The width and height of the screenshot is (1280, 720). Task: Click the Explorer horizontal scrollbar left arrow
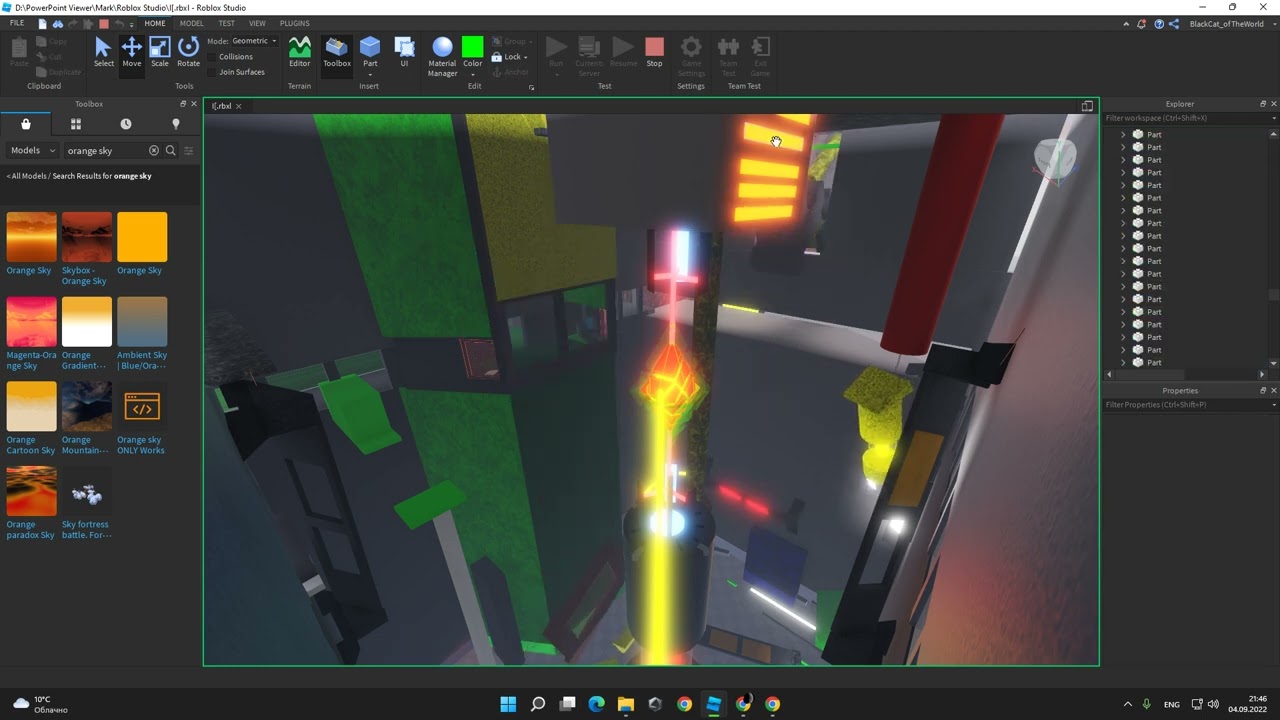point(1109,374)
